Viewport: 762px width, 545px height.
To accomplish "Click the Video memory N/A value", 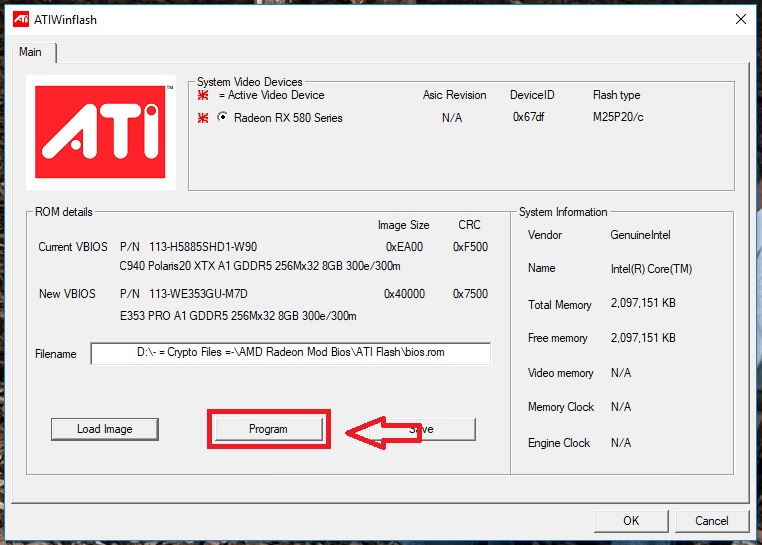I will tap(621, 373).
